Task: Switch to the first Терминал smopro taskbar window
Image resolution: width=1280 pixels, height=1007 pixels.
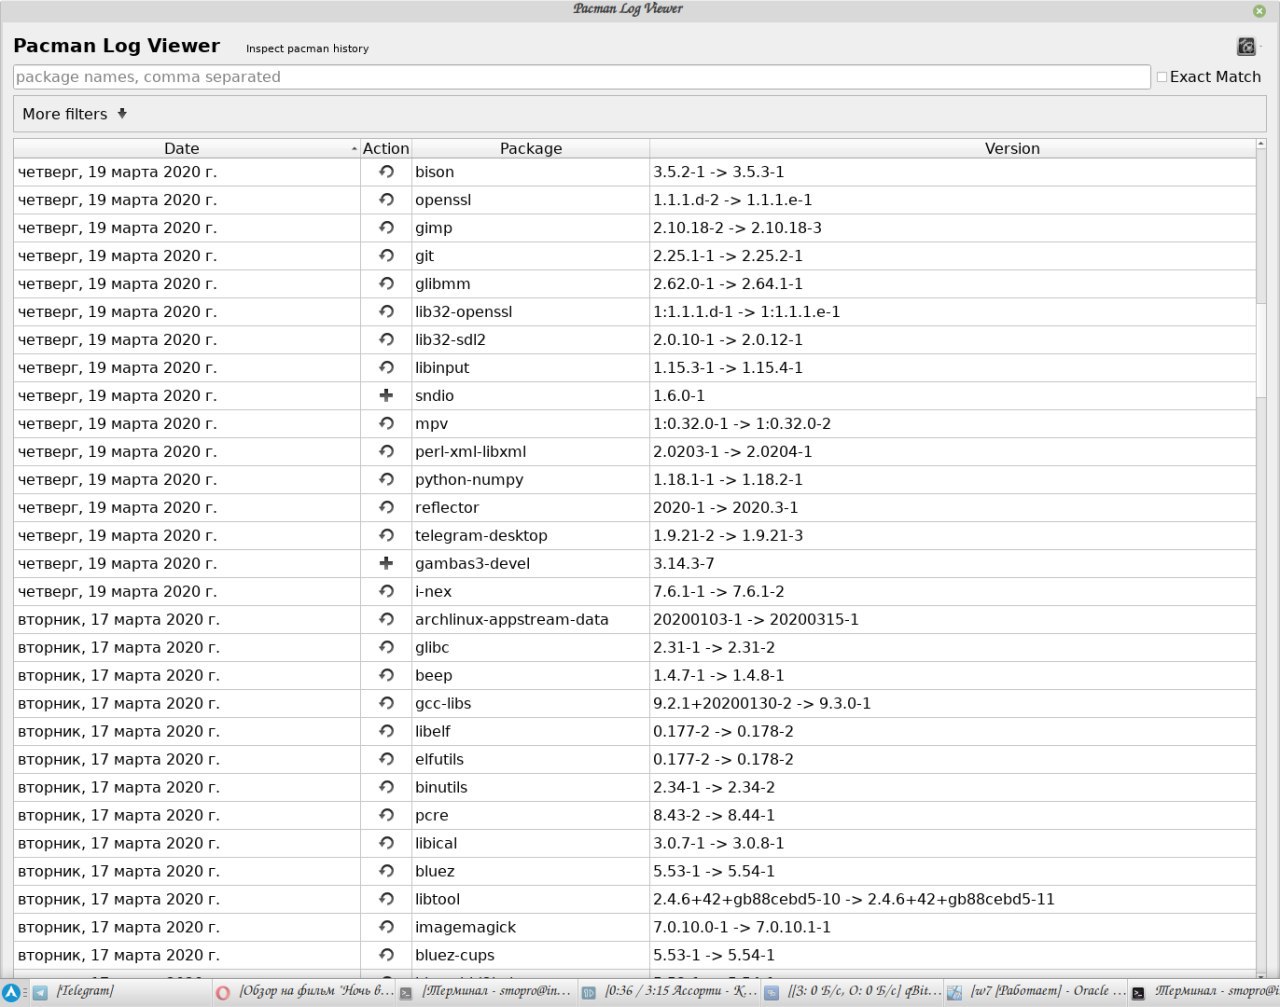Action: pyautogui.click(x=487, y=992)
